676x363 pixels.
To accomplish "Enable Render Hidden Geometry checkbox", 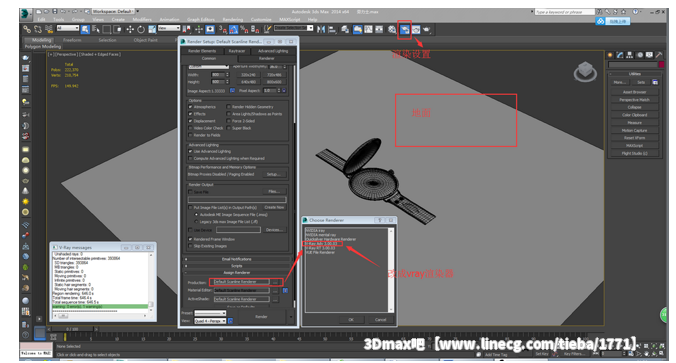I will point(228,106).
